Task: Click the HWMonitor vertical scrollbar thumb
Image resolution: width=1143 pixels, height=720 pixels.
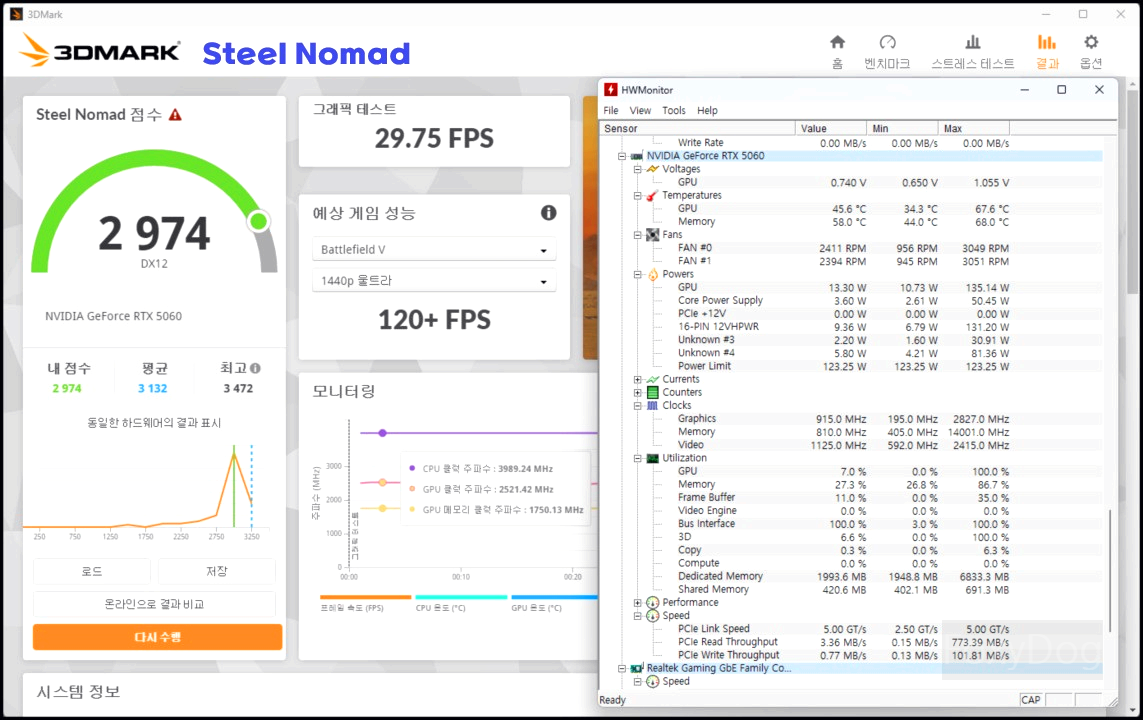Action: (1109, 570)
